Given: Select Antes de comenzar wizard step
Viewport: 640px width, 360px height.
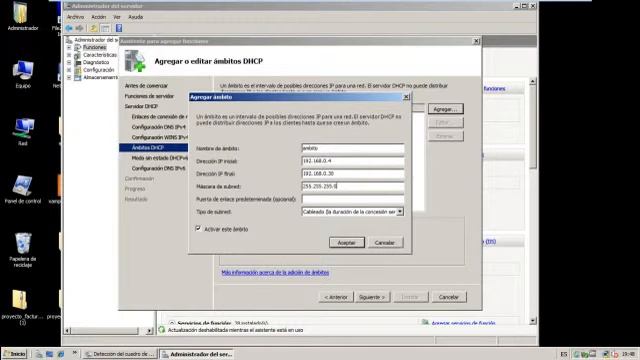Looking at the screenshot, I should [146, 86].
